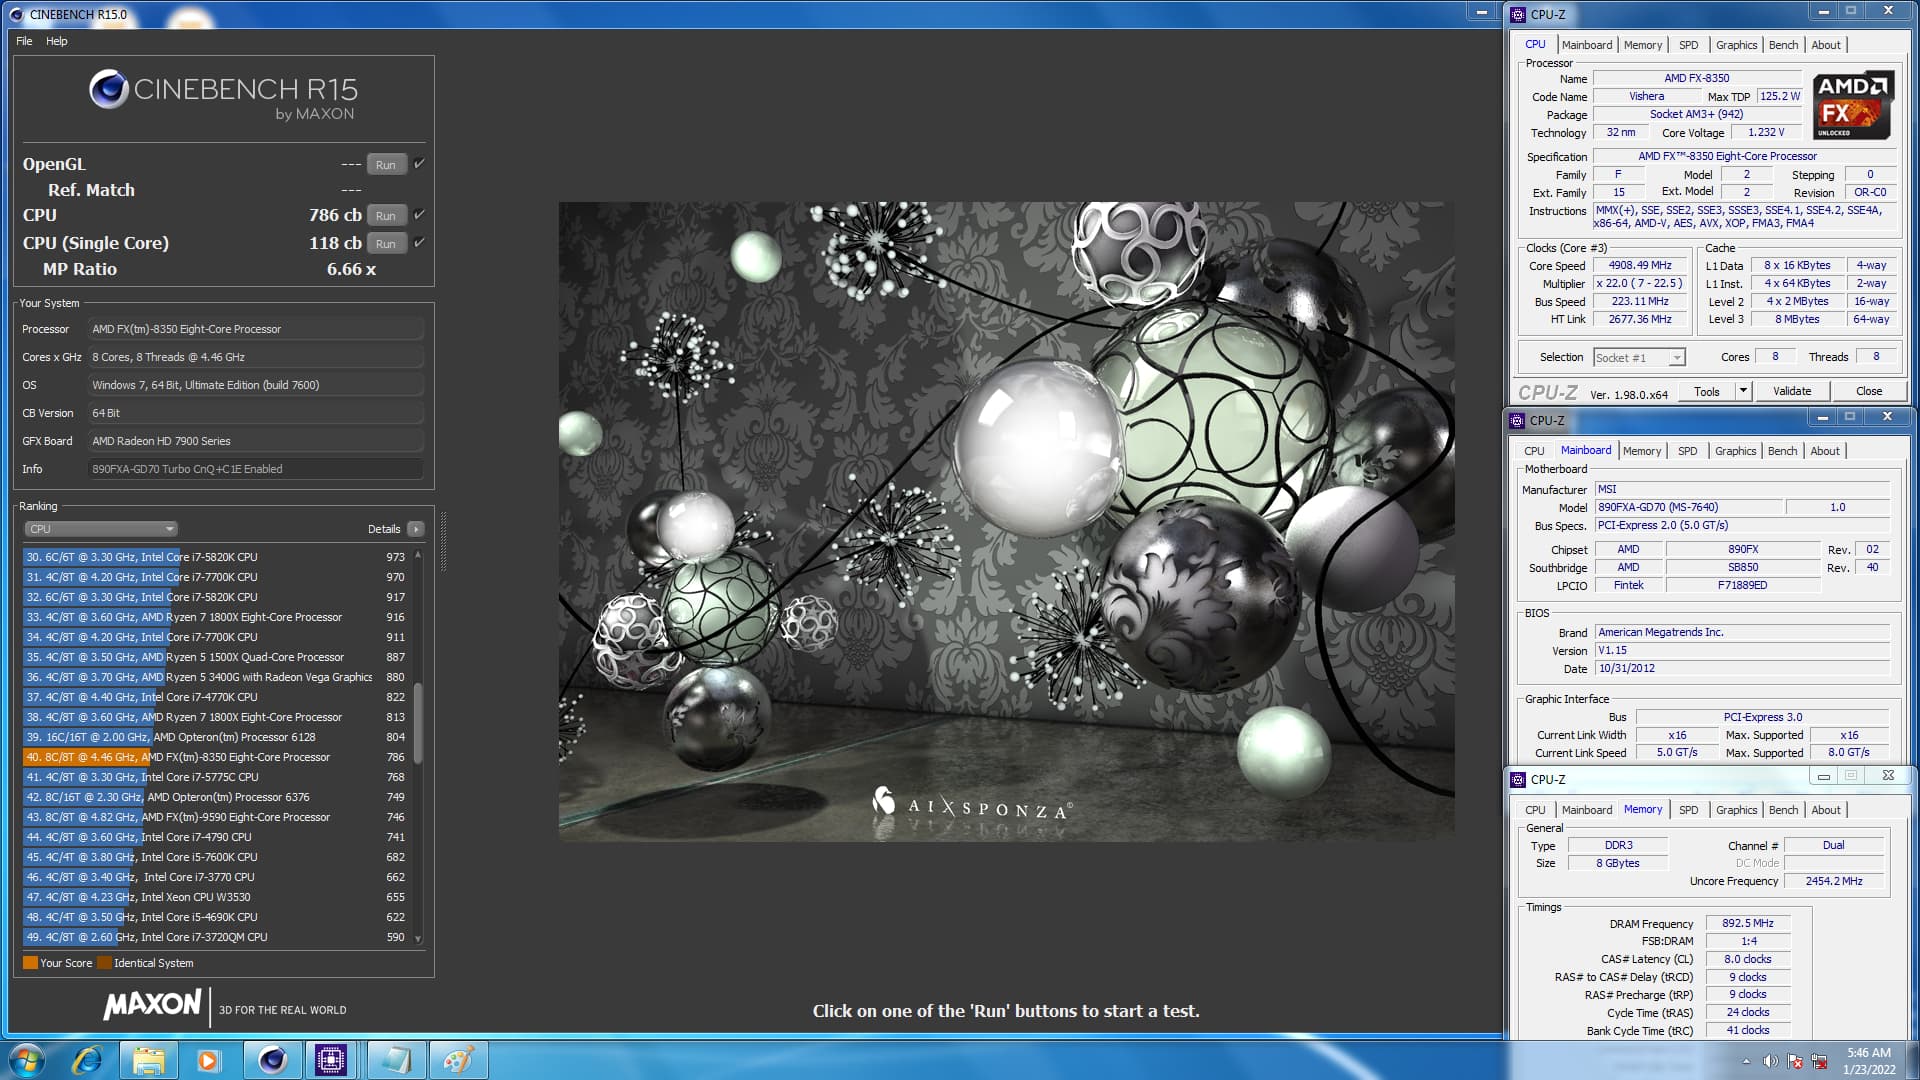Switch to CPU-Z purple chip taskbar icon
The width and height of the screenshot is (1920, 1080).
(x=331, y=1060)
